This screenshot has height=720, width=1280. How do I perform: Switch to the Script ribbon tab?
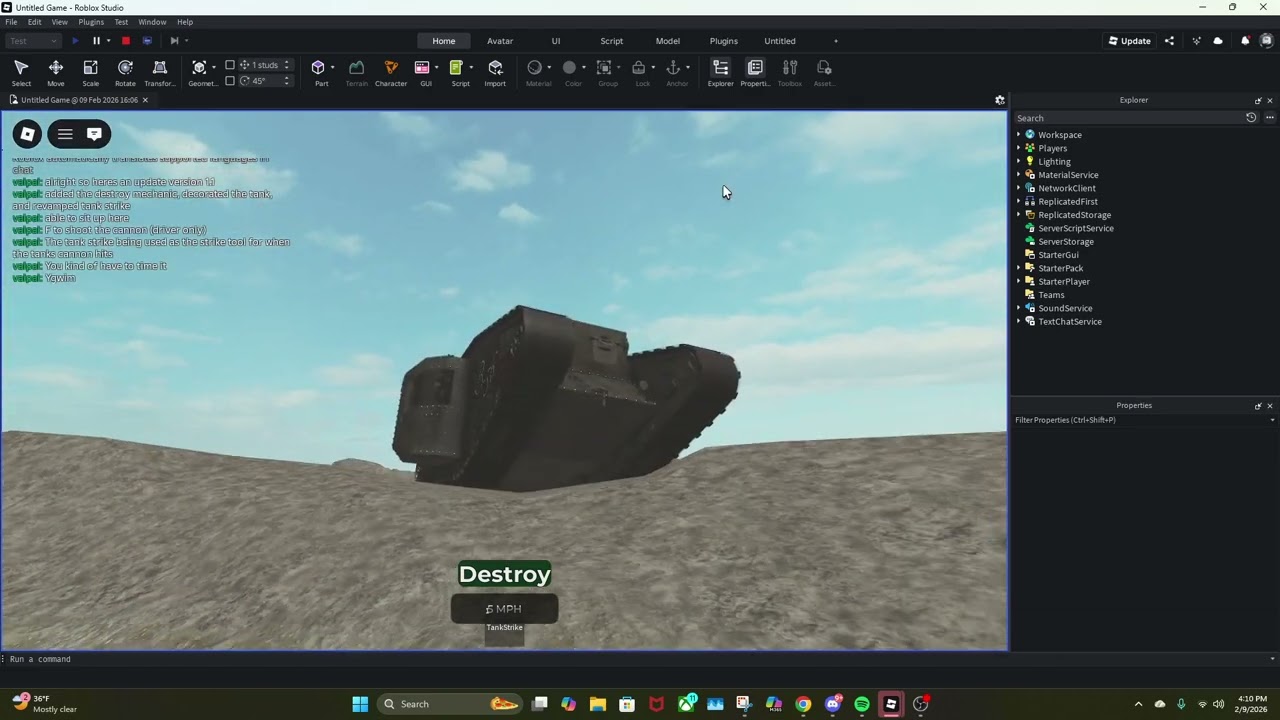click(x=612, y=41)
